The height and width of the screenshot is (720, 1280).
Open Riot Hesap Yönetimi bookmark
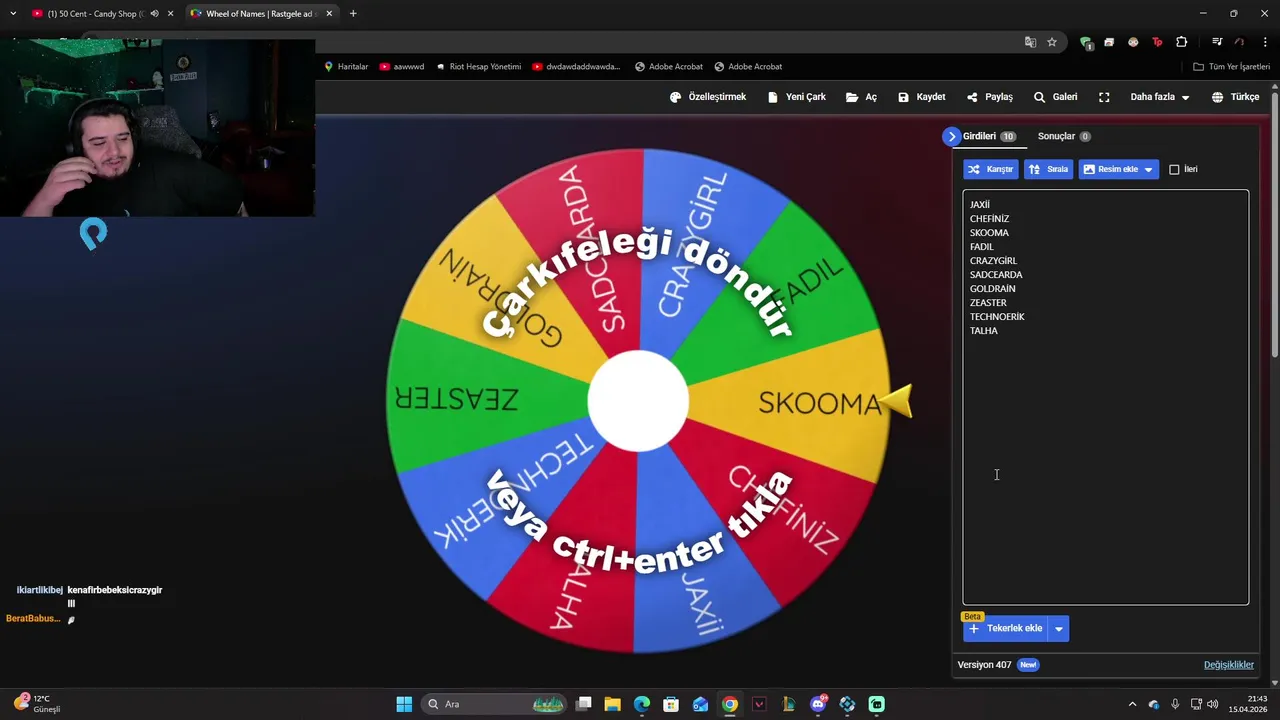(479, 67)
